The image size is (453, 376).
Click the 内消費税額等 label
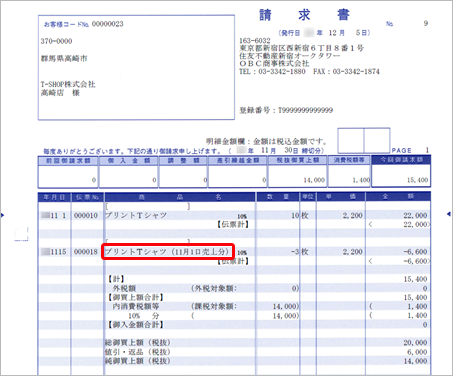(x=135, y=306)
